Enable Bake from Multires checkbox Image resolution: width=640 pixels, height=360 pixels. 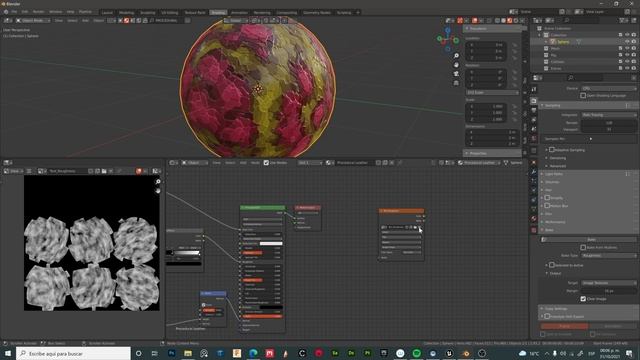583,247
